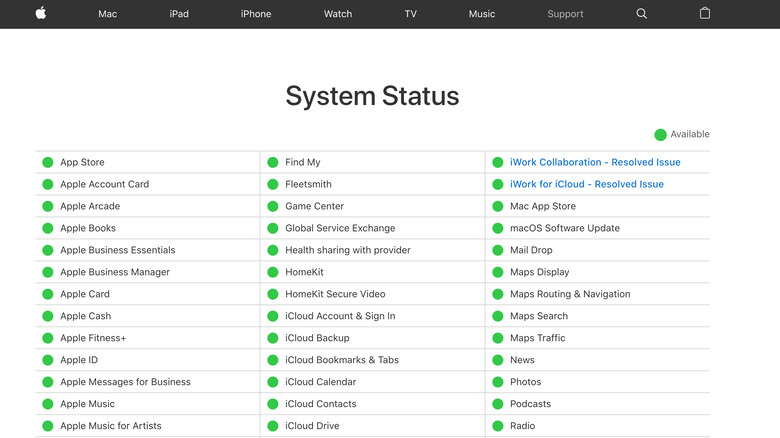Click the green Available legend dot
Viewport: 780px width, 438px height.
pyautogui.click(x=660, y=135)
